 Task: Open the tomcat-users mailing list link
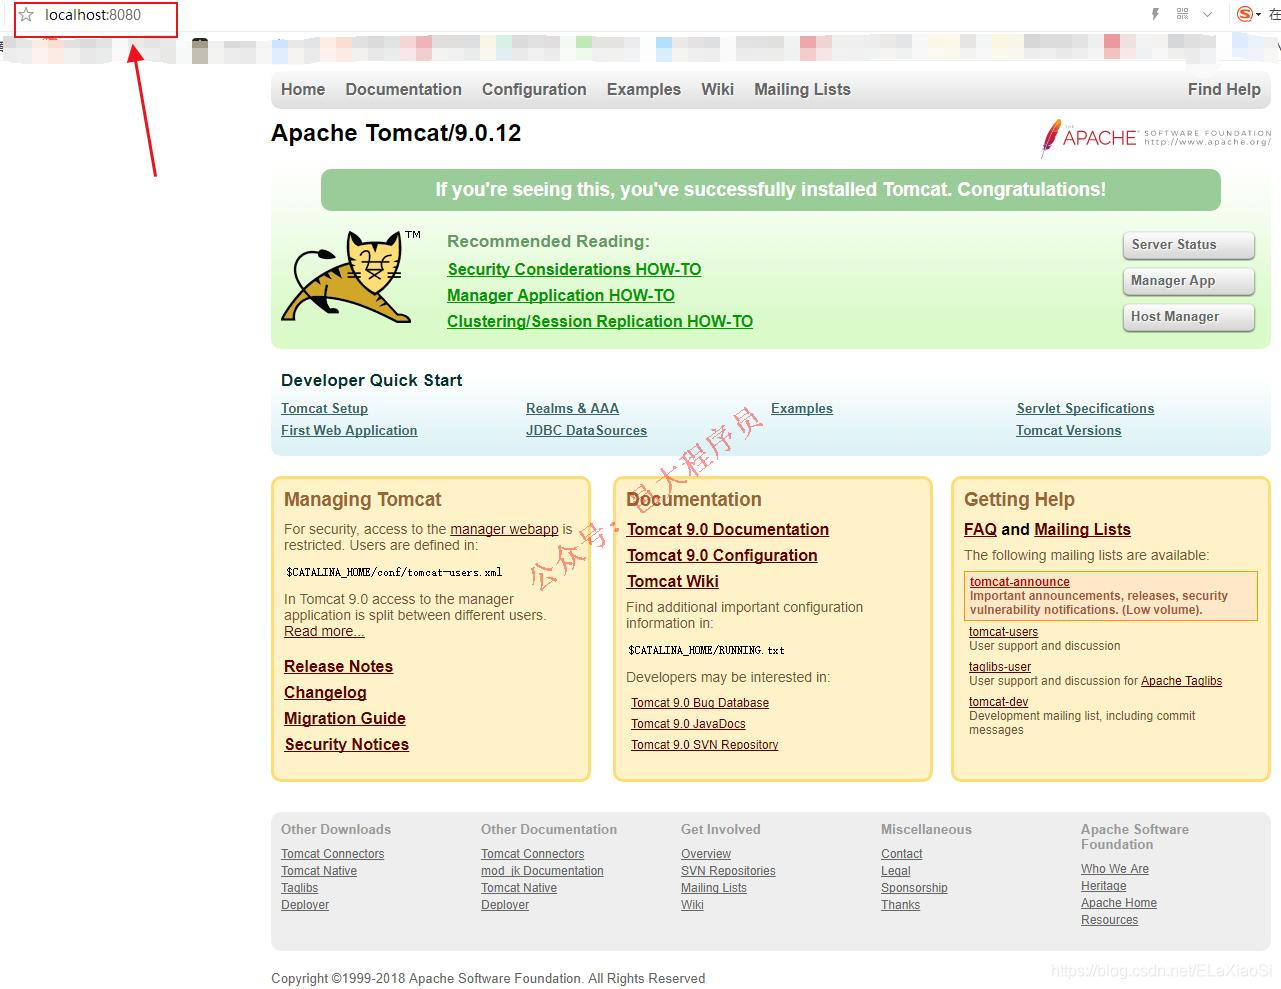click(1003, 632)
